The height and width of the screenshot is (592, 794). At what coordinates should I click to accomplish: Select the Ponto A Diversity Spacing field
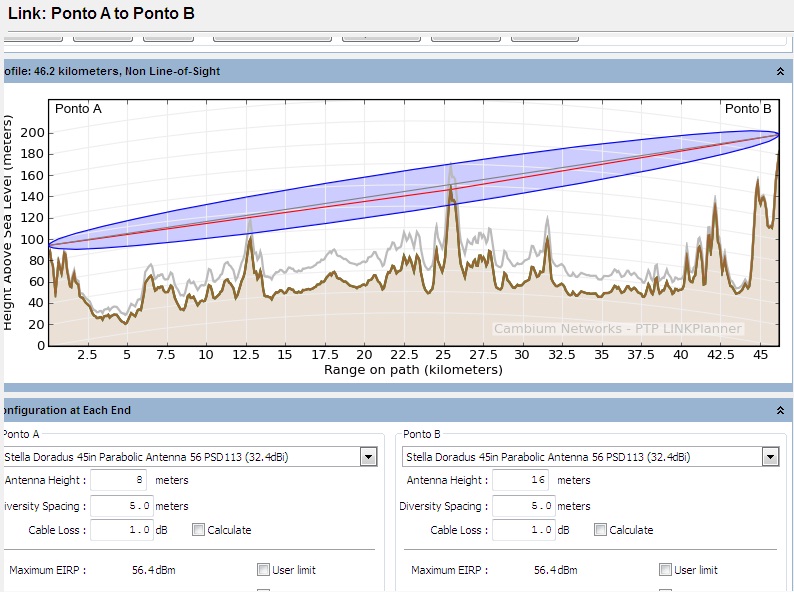point(122,506)
